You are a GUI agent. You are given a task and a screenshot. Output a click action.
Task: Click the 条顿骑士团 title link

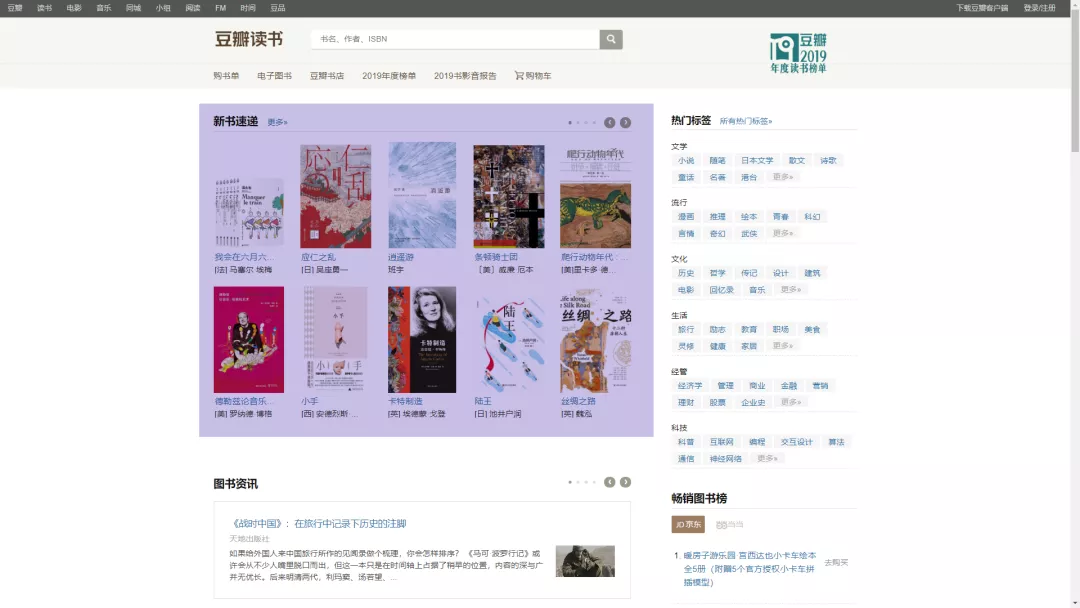496,258
